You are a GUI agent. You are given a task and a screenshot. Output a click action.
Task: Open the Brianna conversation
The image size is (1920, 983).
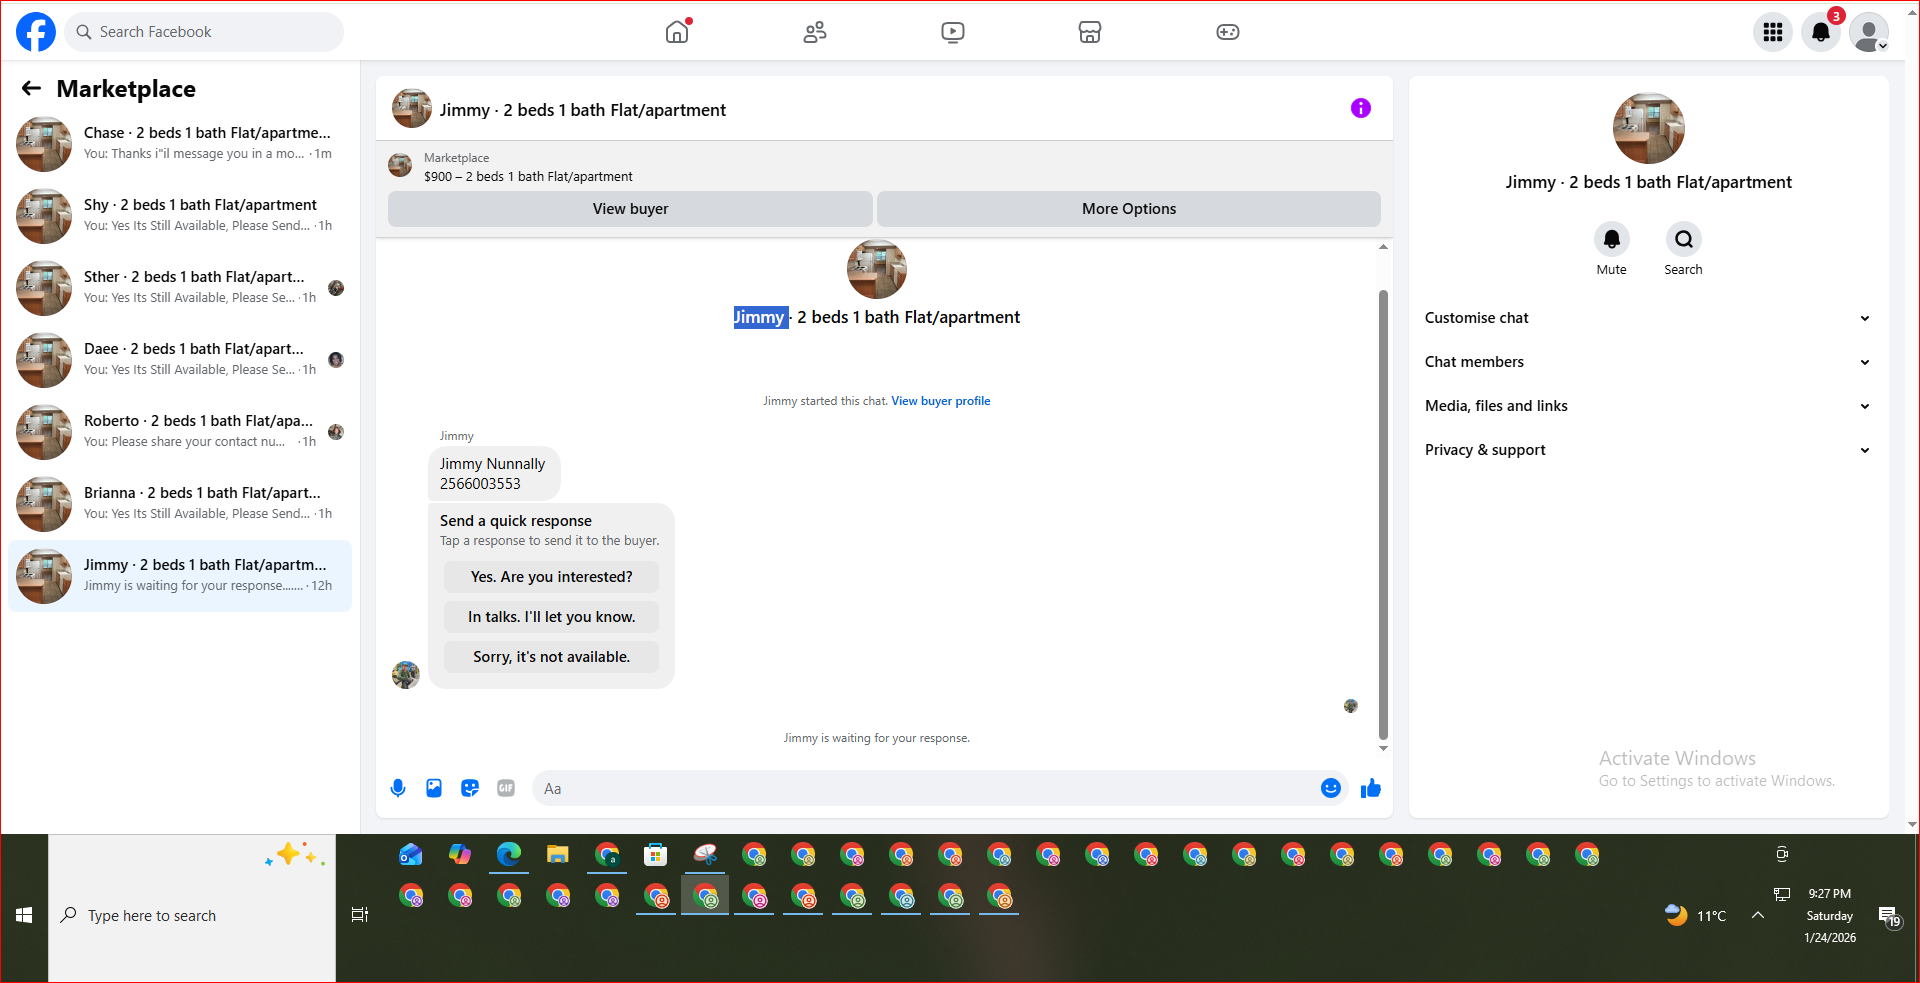pyautogui.click(x=180, y=504)
